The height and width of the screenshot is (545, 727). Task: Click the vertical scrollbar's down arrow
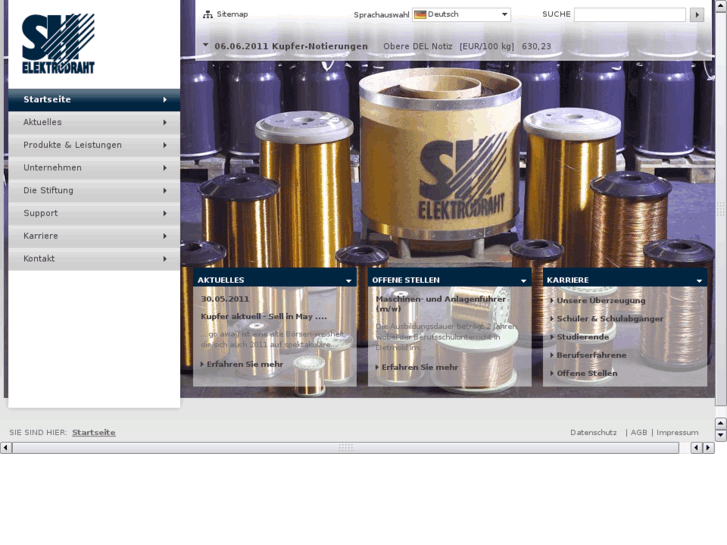click(721, 436)
